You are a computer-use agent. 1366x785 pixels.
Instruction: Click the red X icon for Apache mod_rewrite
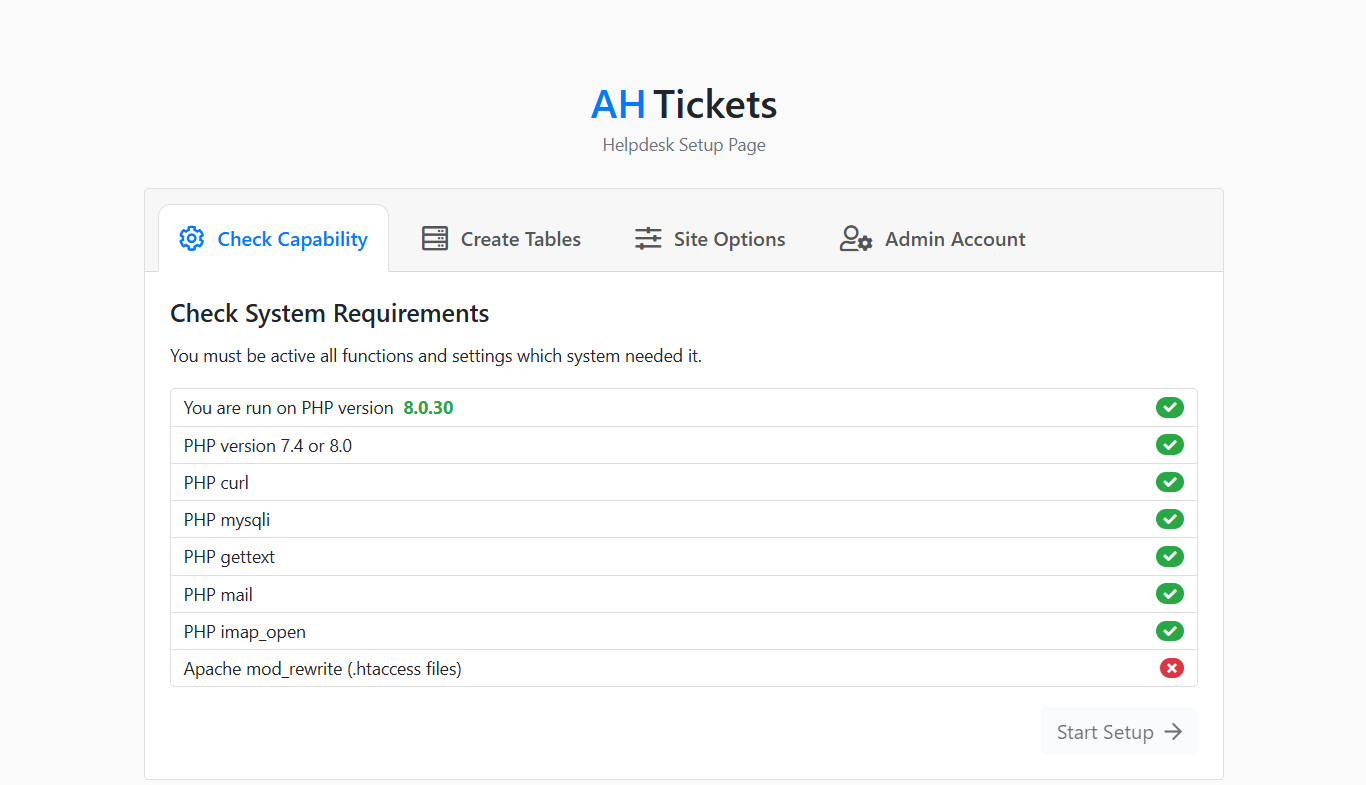click(1172, 668)
